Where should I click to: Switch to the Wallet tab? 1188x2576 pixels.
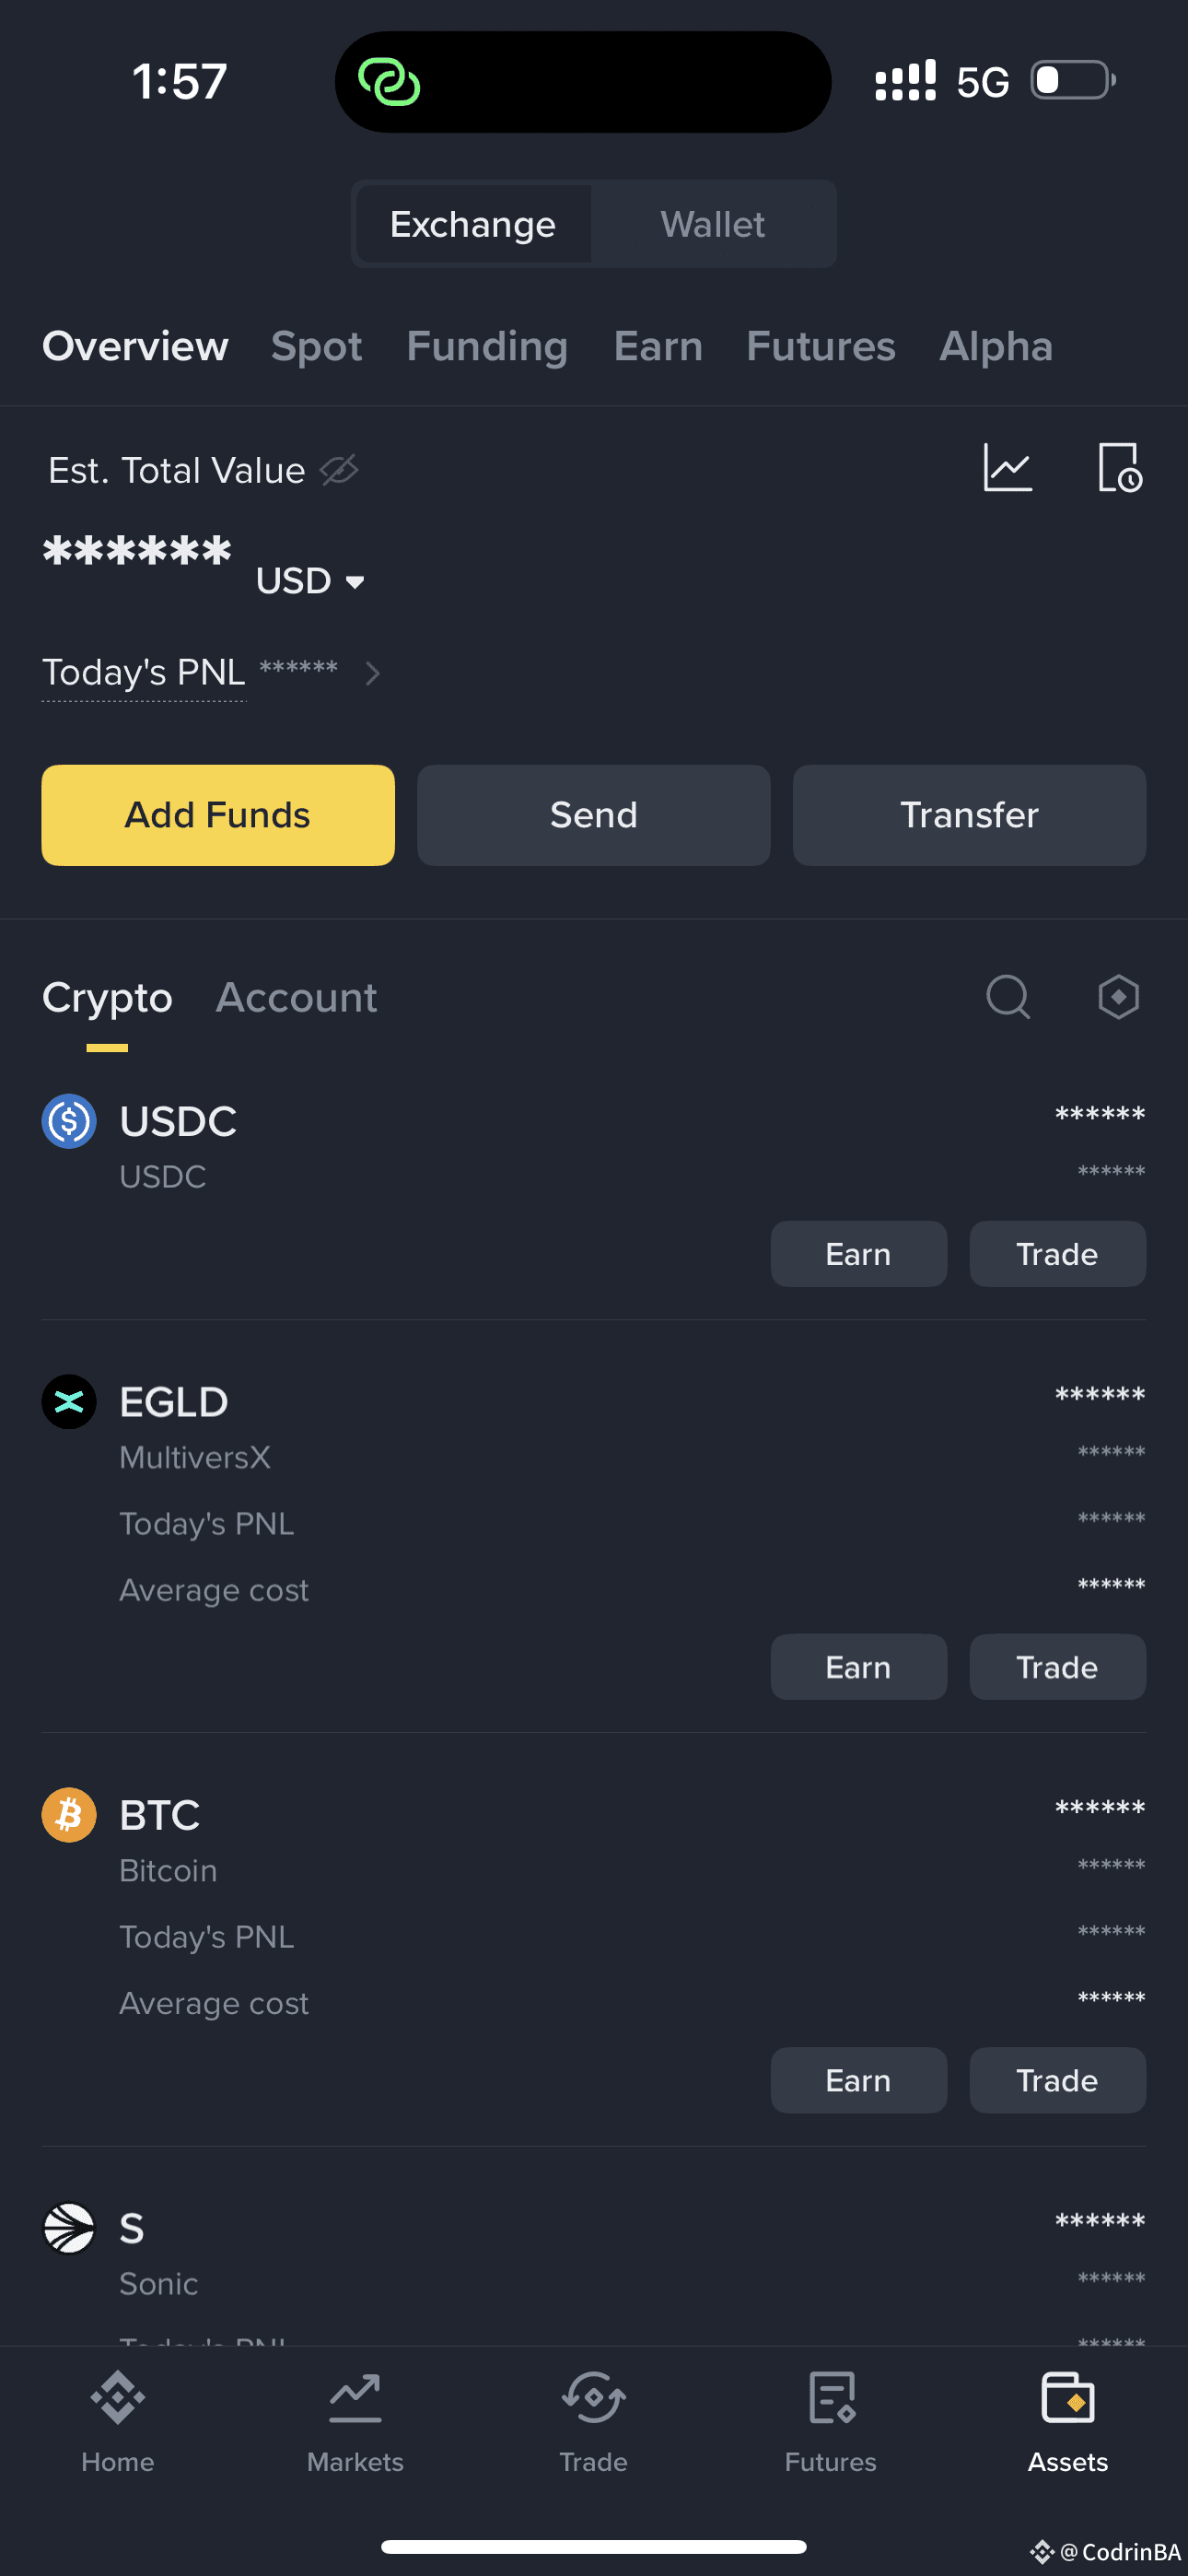point(712,224)
